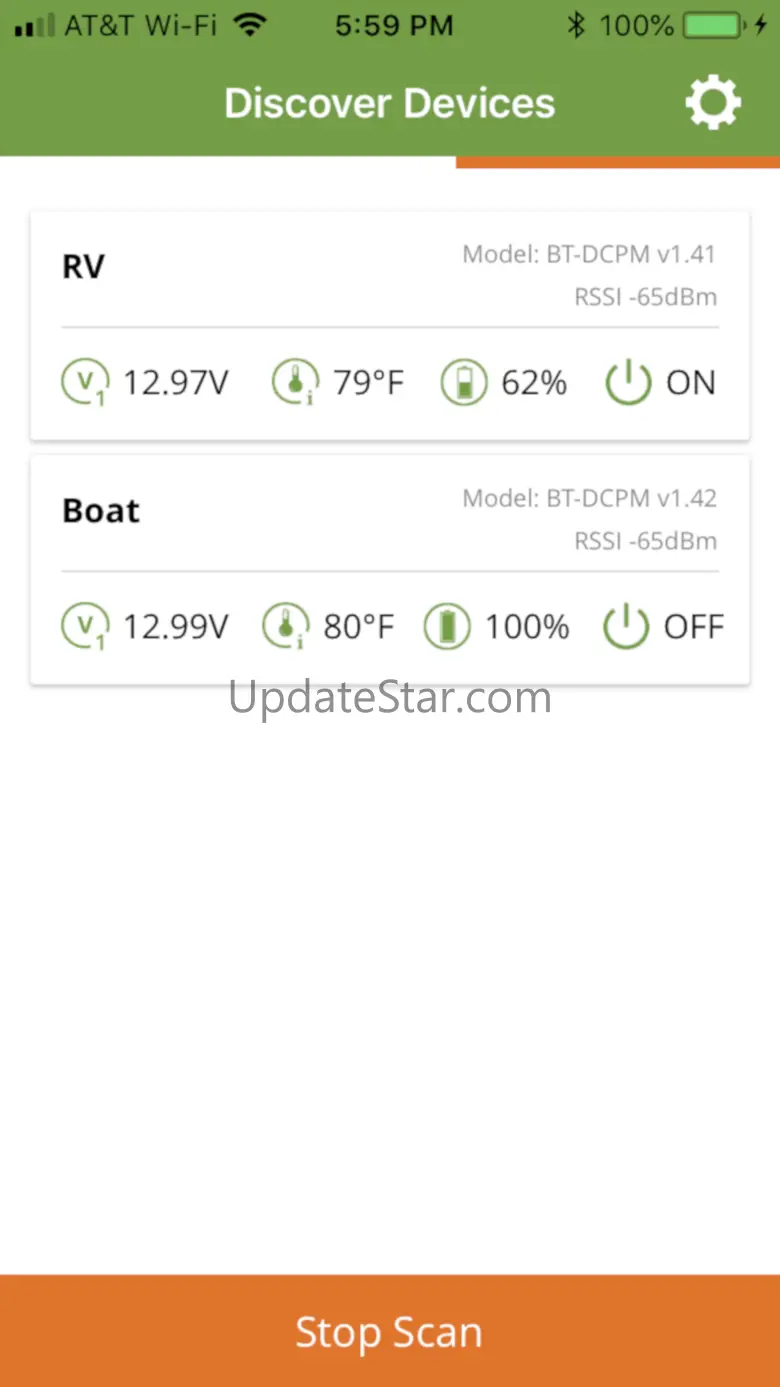
Task: Tap the RV voltage V1 icon
Action: [84, 382]
